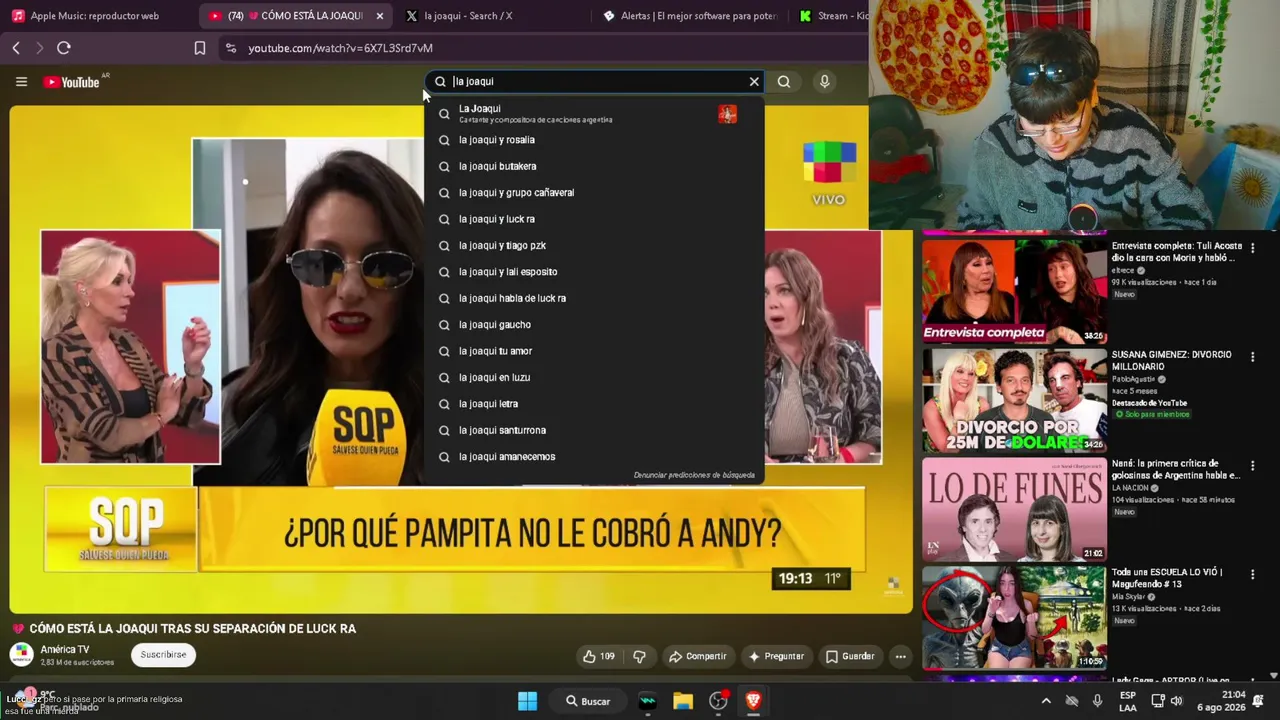Viewport: 1280px width, 720px height.
Task: Show hidden system tray icons chevron
Action: (1046, 701)
